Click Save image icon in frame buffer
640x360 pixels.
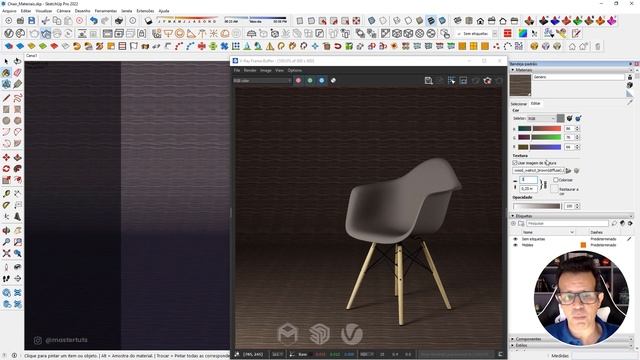coord(428,81)
